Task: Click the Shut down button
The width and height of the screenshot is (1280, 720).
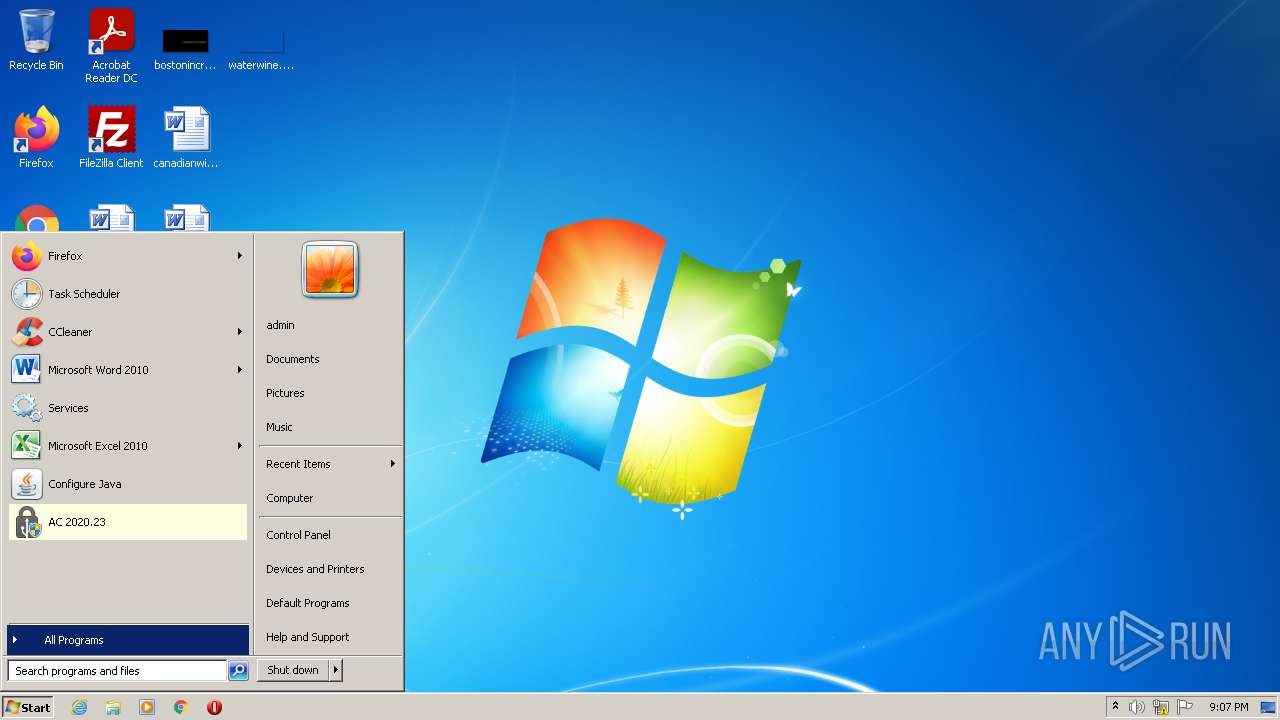Action: 293,670
